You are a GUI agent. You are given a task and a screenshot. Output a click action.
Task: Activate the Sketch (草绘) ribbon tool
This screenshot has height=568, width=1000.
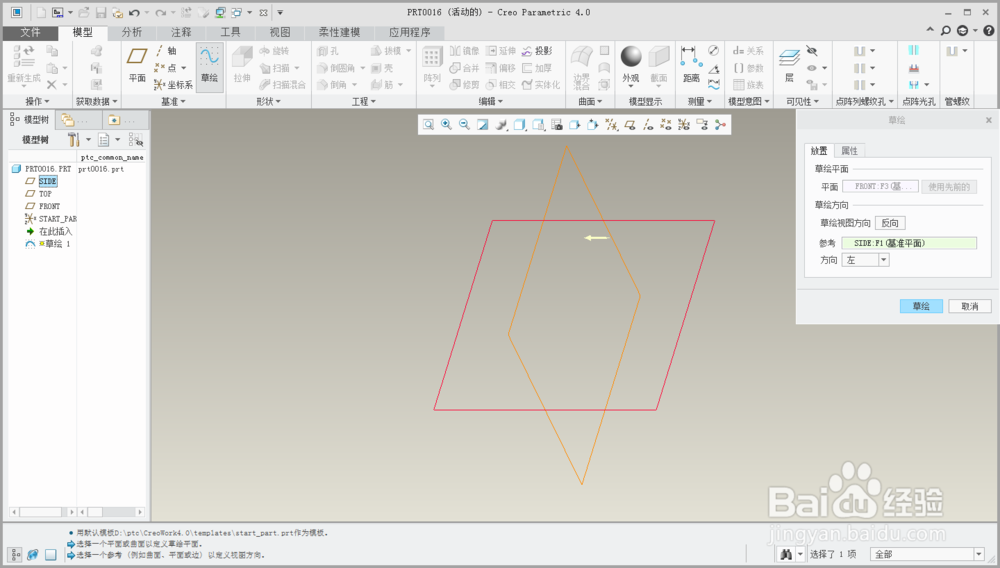coord(209,67)
